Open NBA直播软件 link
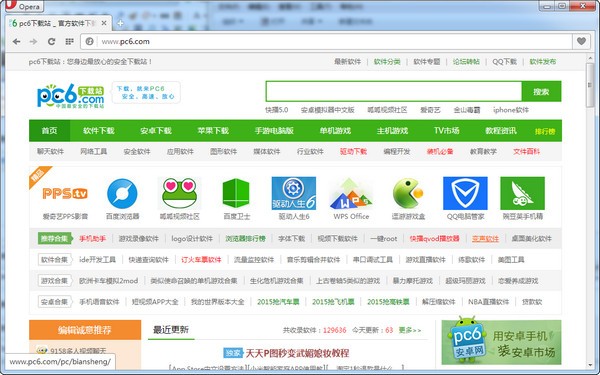The width and height of the screenshot is (600, 375). click(x=489, y=302)
